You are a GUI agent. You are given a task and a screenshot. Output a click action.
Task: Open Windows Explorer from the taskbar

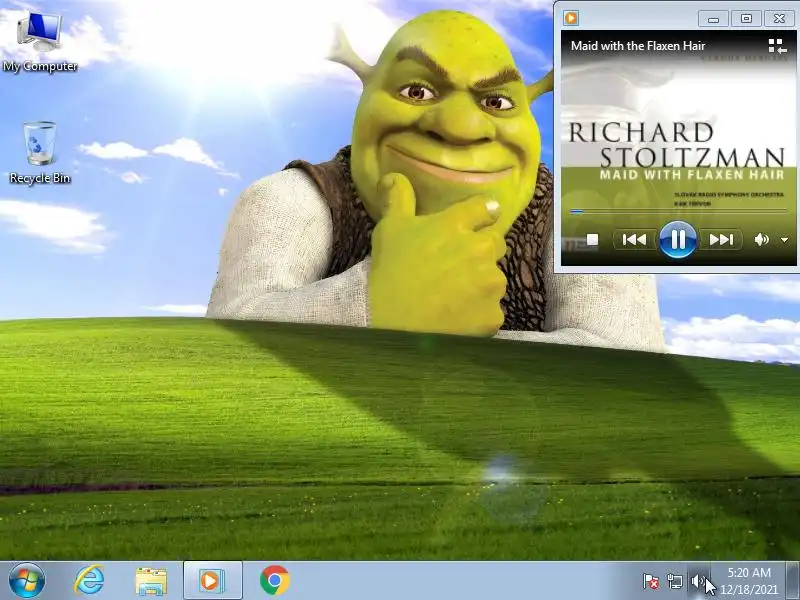pyautogui.click(x=151, y=581)
